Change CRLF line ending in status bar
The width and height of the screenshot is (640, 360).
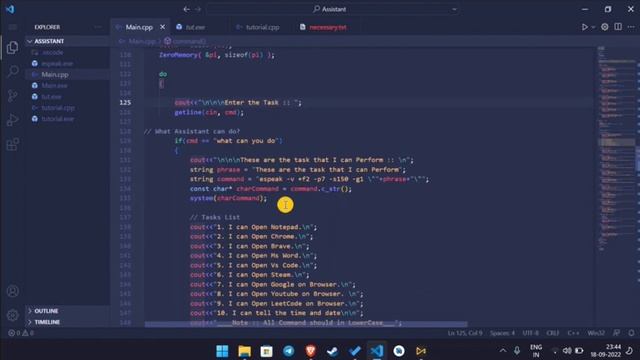click(x=553, y=333)
